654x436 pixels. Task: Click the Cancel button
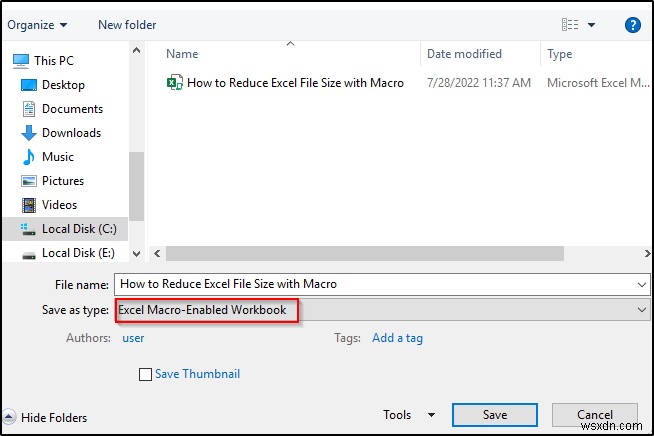coord(595,415)
